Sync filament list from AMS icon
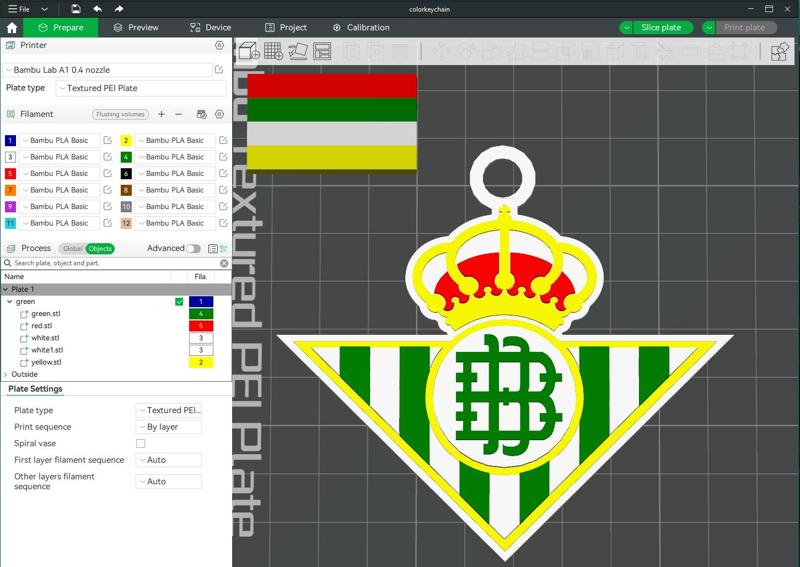 coord(202,114)
